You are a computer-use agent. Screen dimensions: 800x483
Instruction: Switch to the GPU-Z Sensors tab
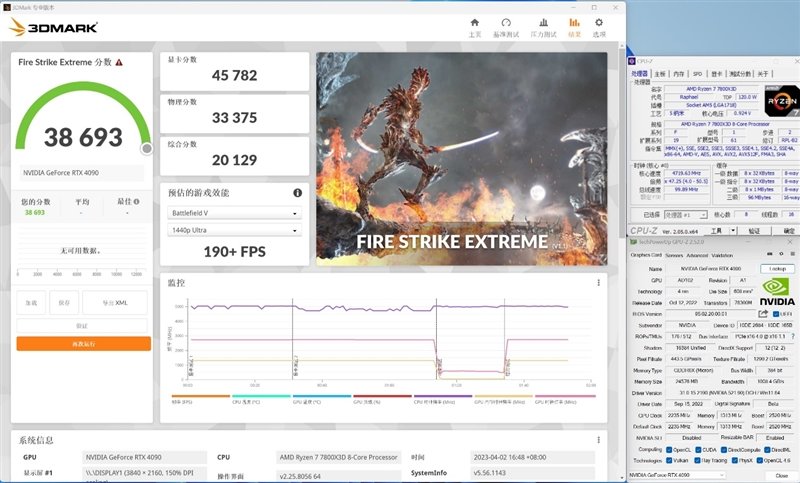(x=674, y=255)
